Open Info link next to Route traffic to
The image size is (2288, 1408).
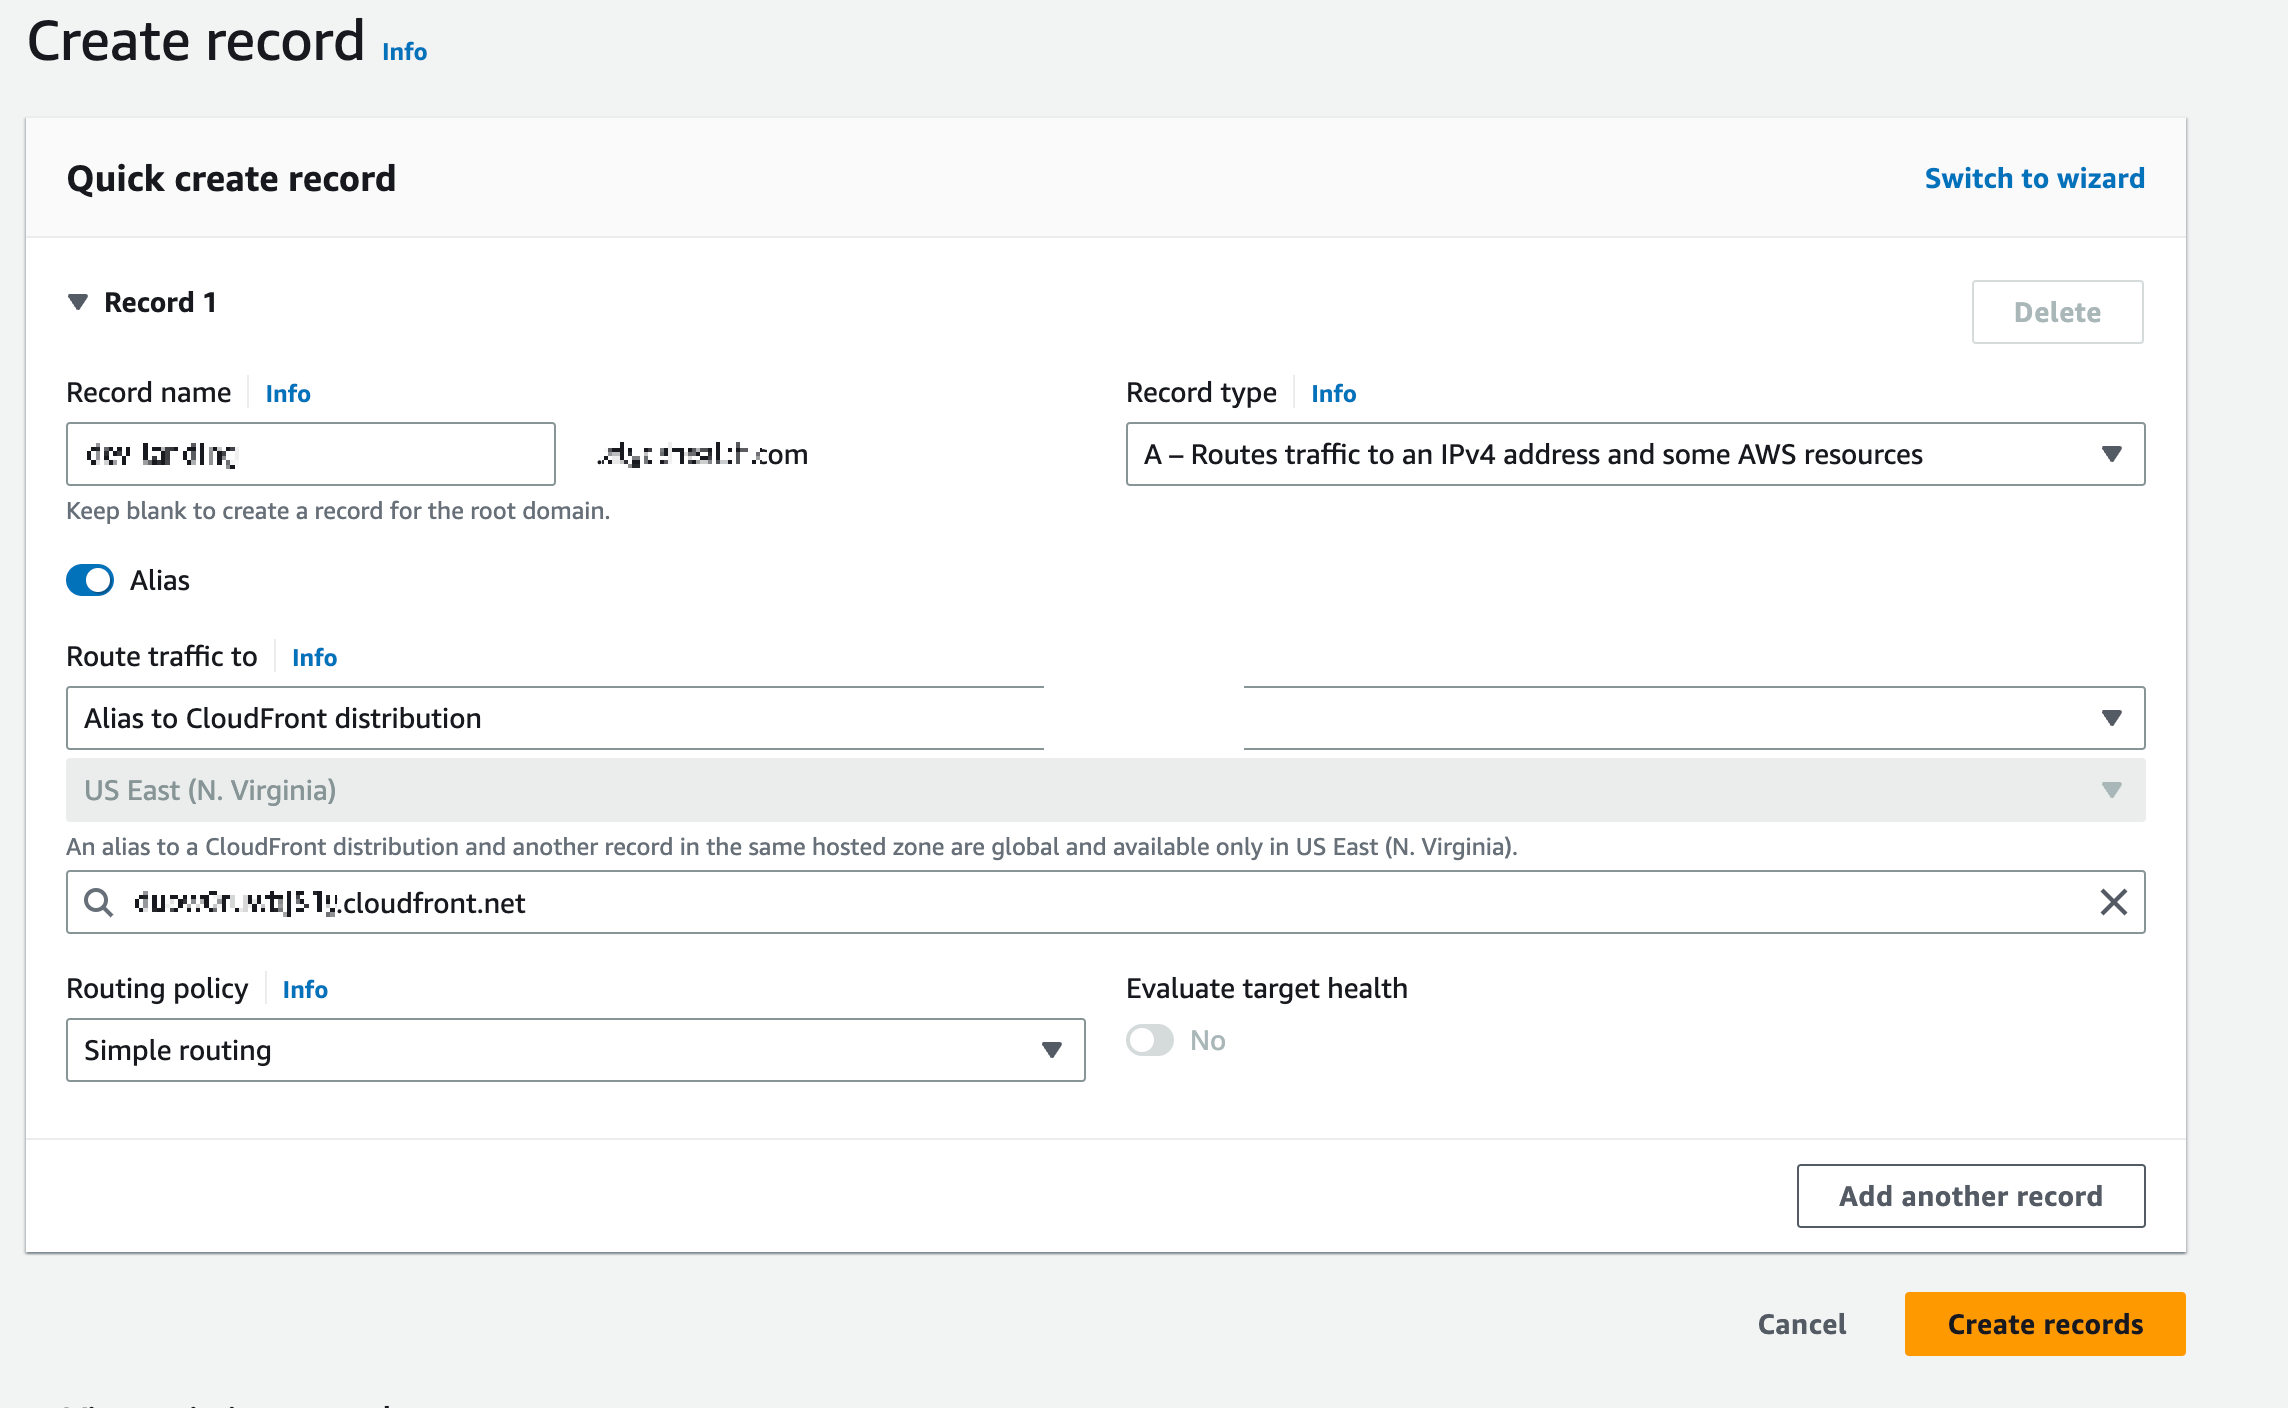[x=314, y=658]
